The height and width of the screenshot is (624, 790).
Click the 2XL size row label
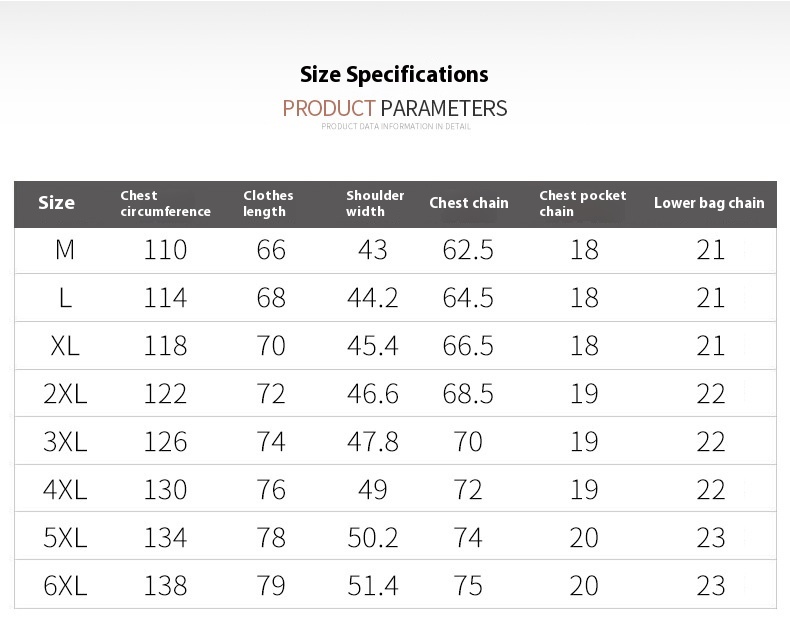(65, 394)
